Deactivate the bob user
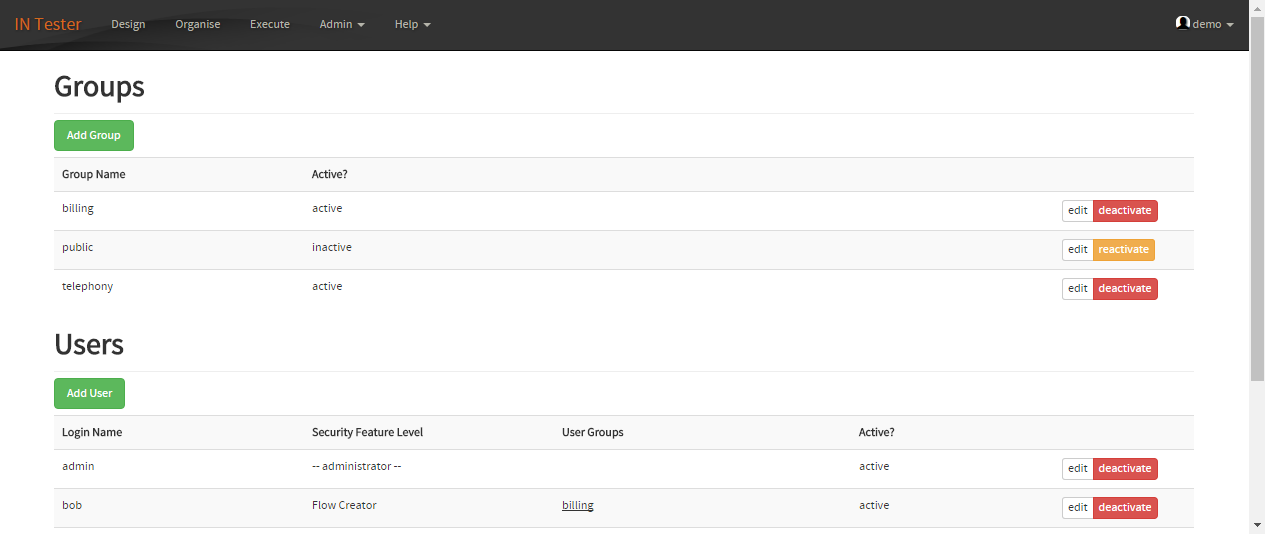1265x534 pixels. pyautogui.click(x=1125, y=507)
